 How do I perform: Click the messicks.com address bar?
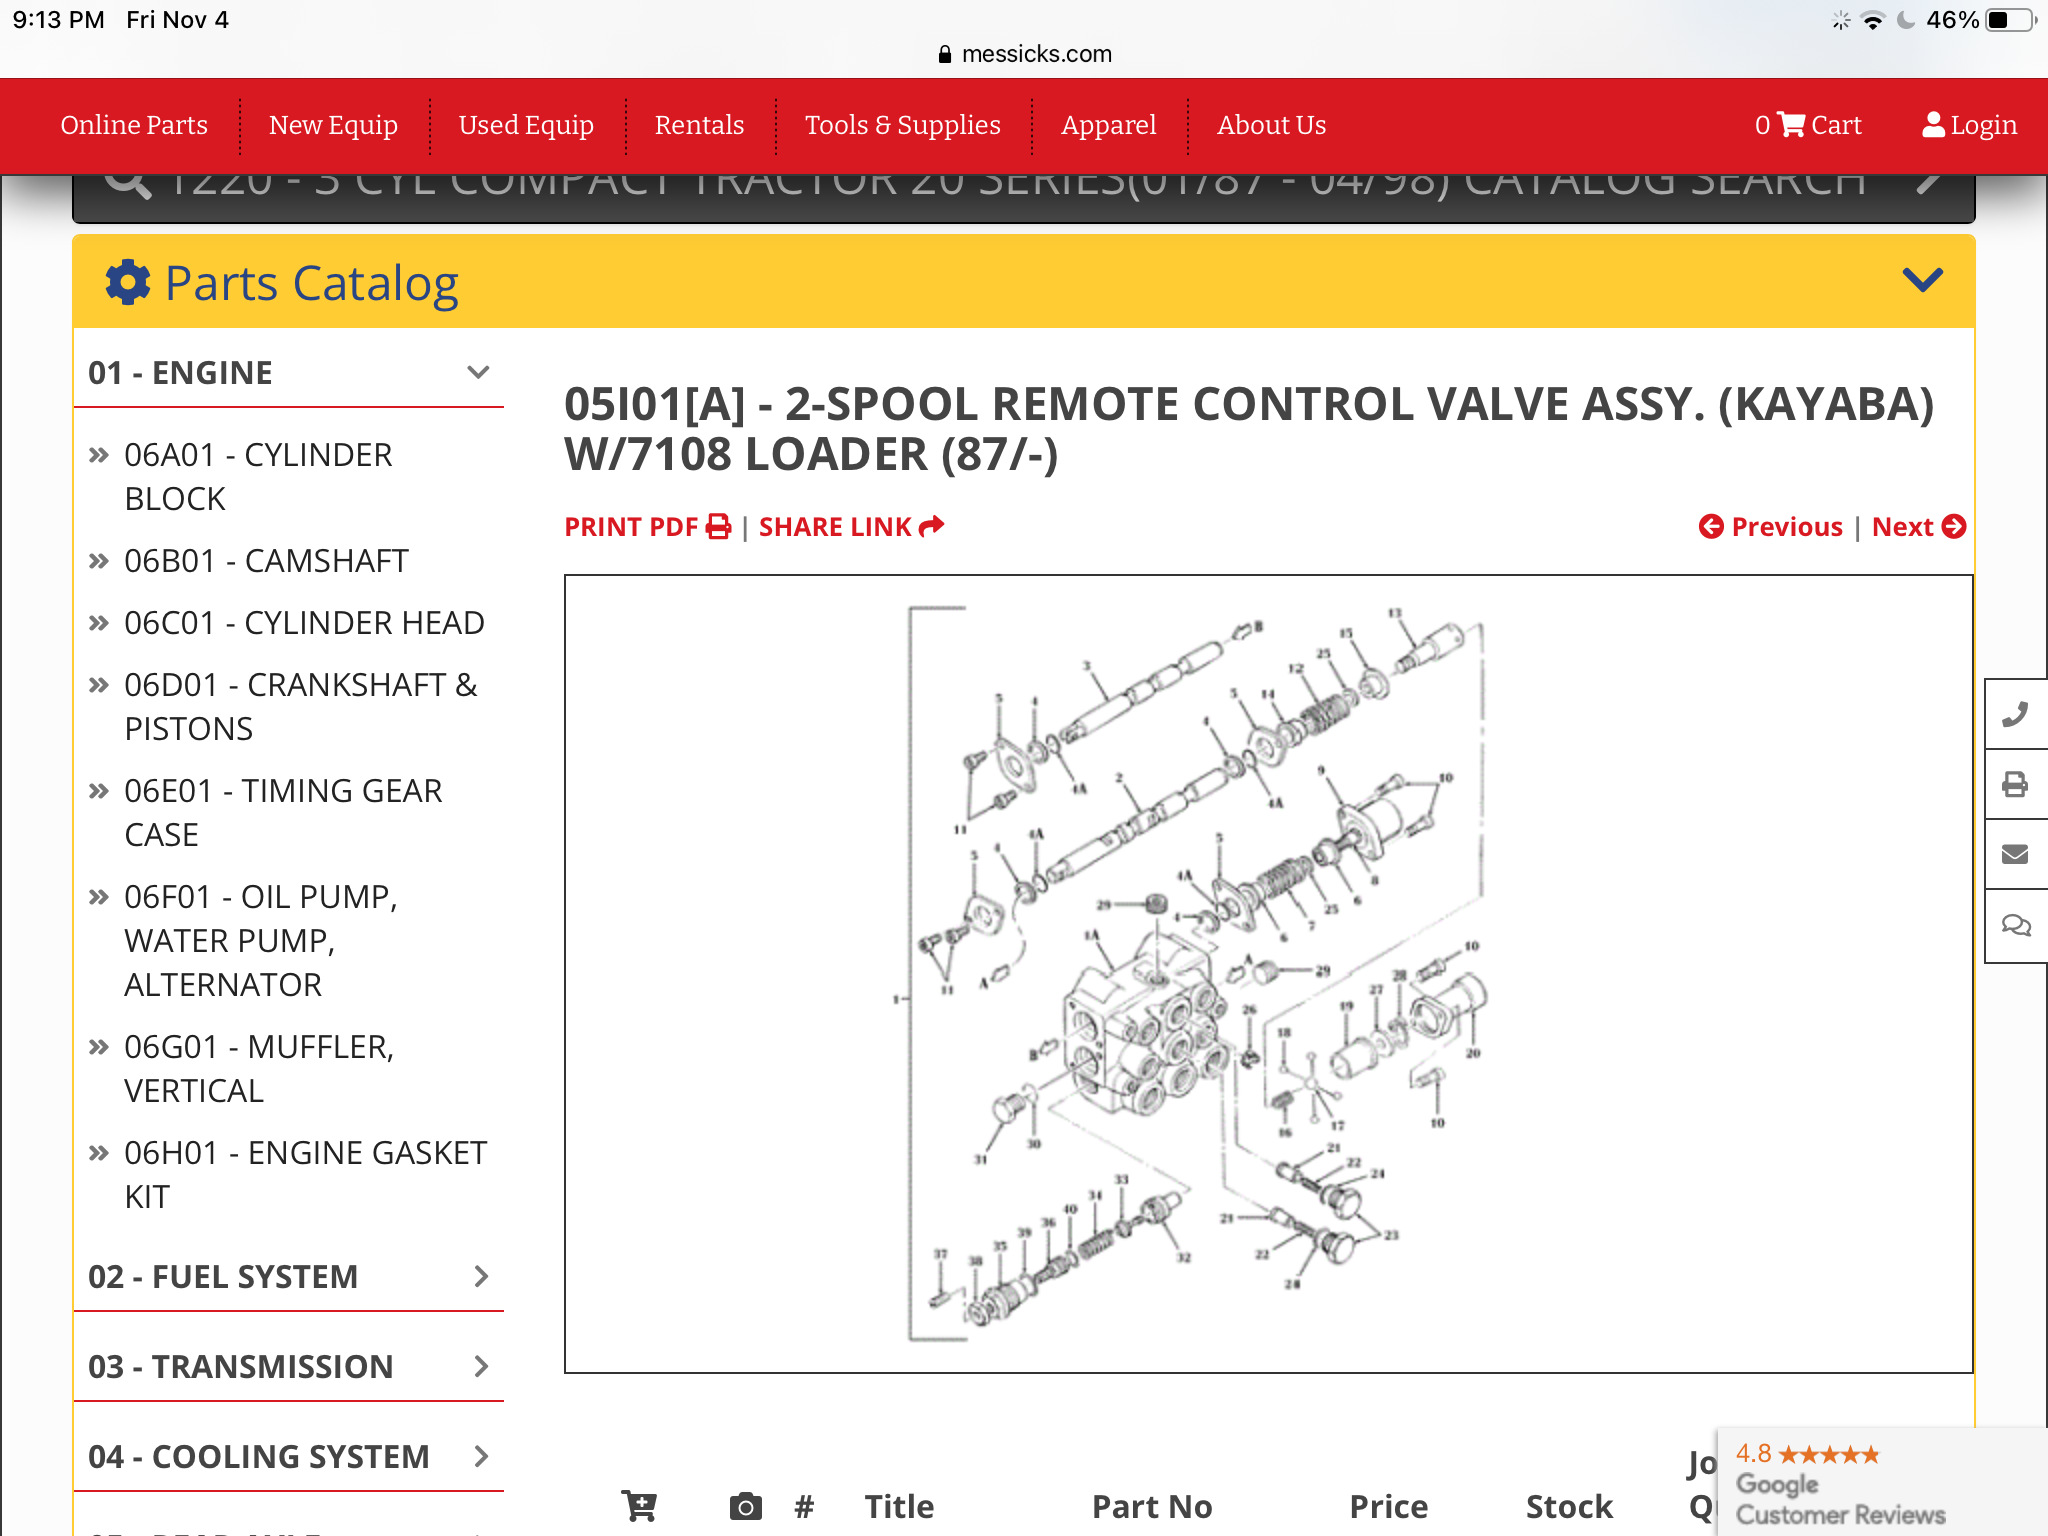[x=1025, y=54]
